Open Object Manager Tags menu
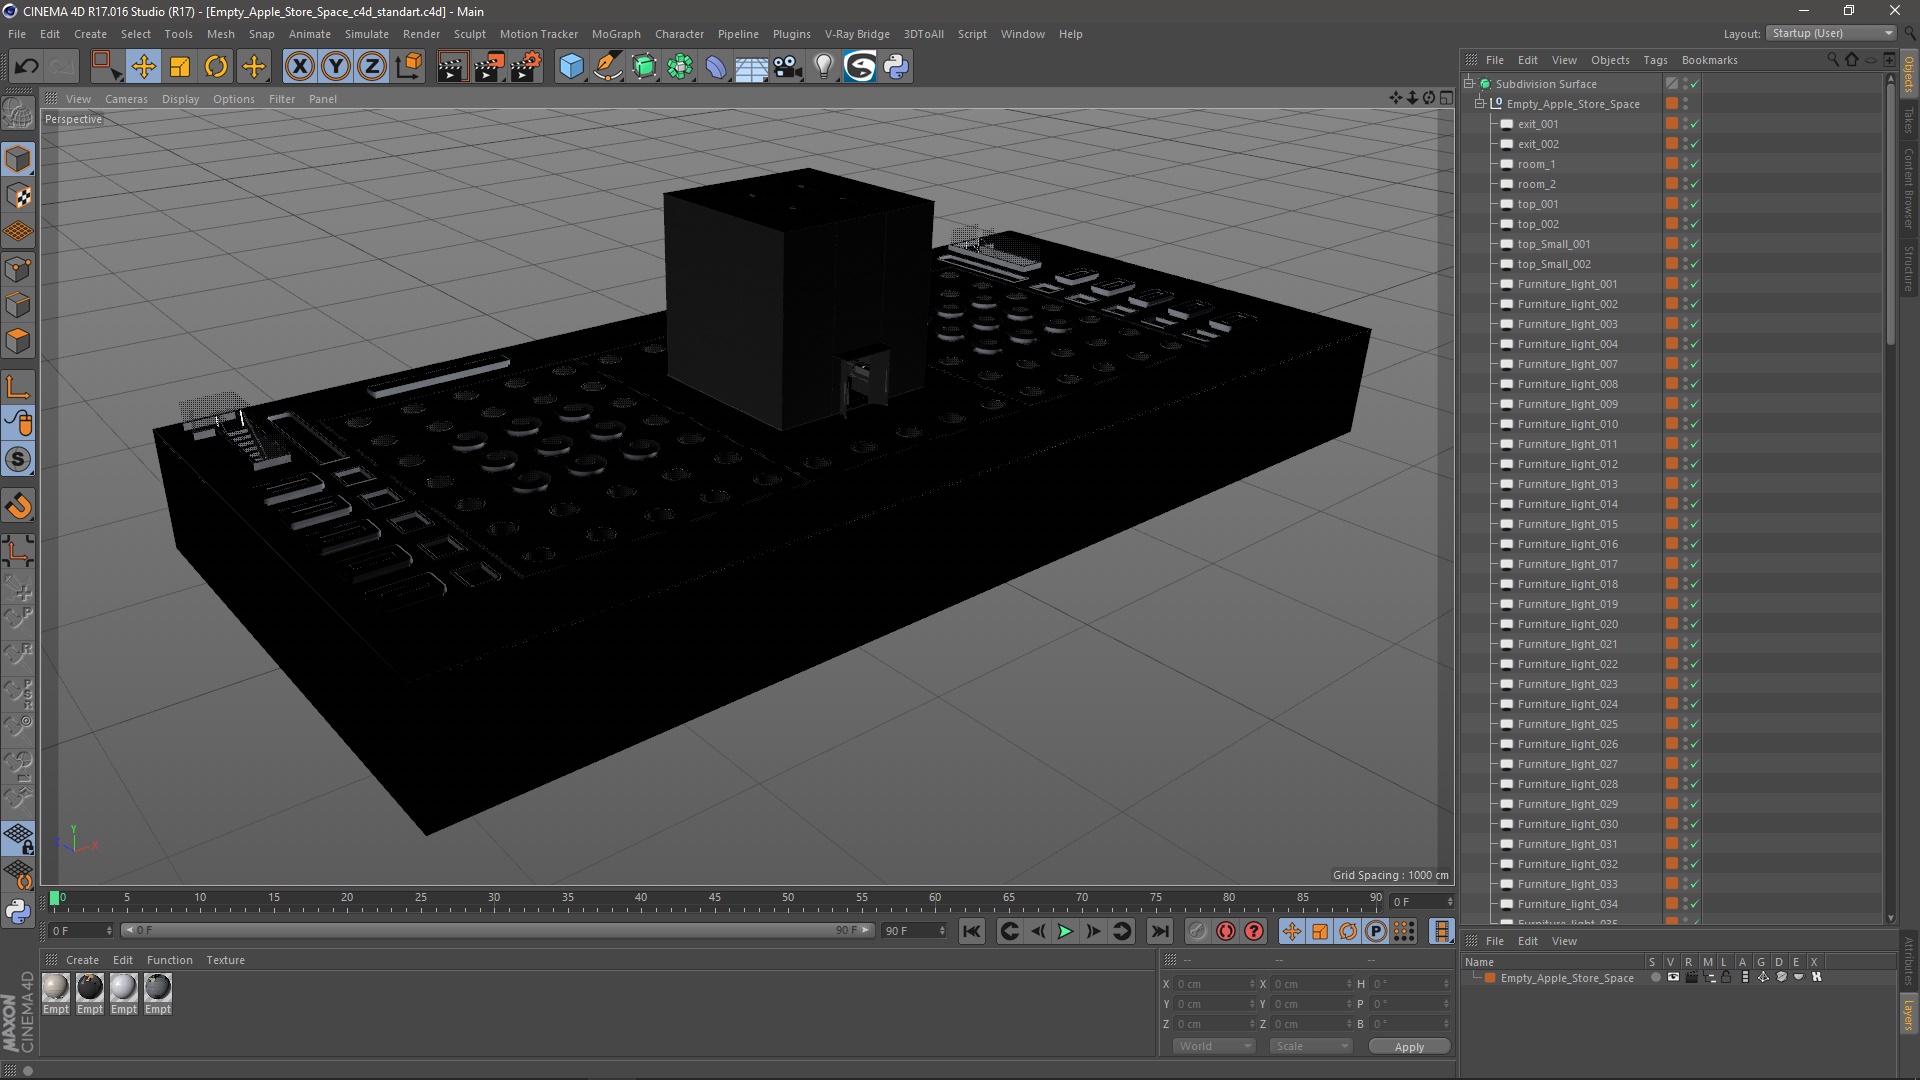The image size is (1920, 1080). [x=1655, y=60]
